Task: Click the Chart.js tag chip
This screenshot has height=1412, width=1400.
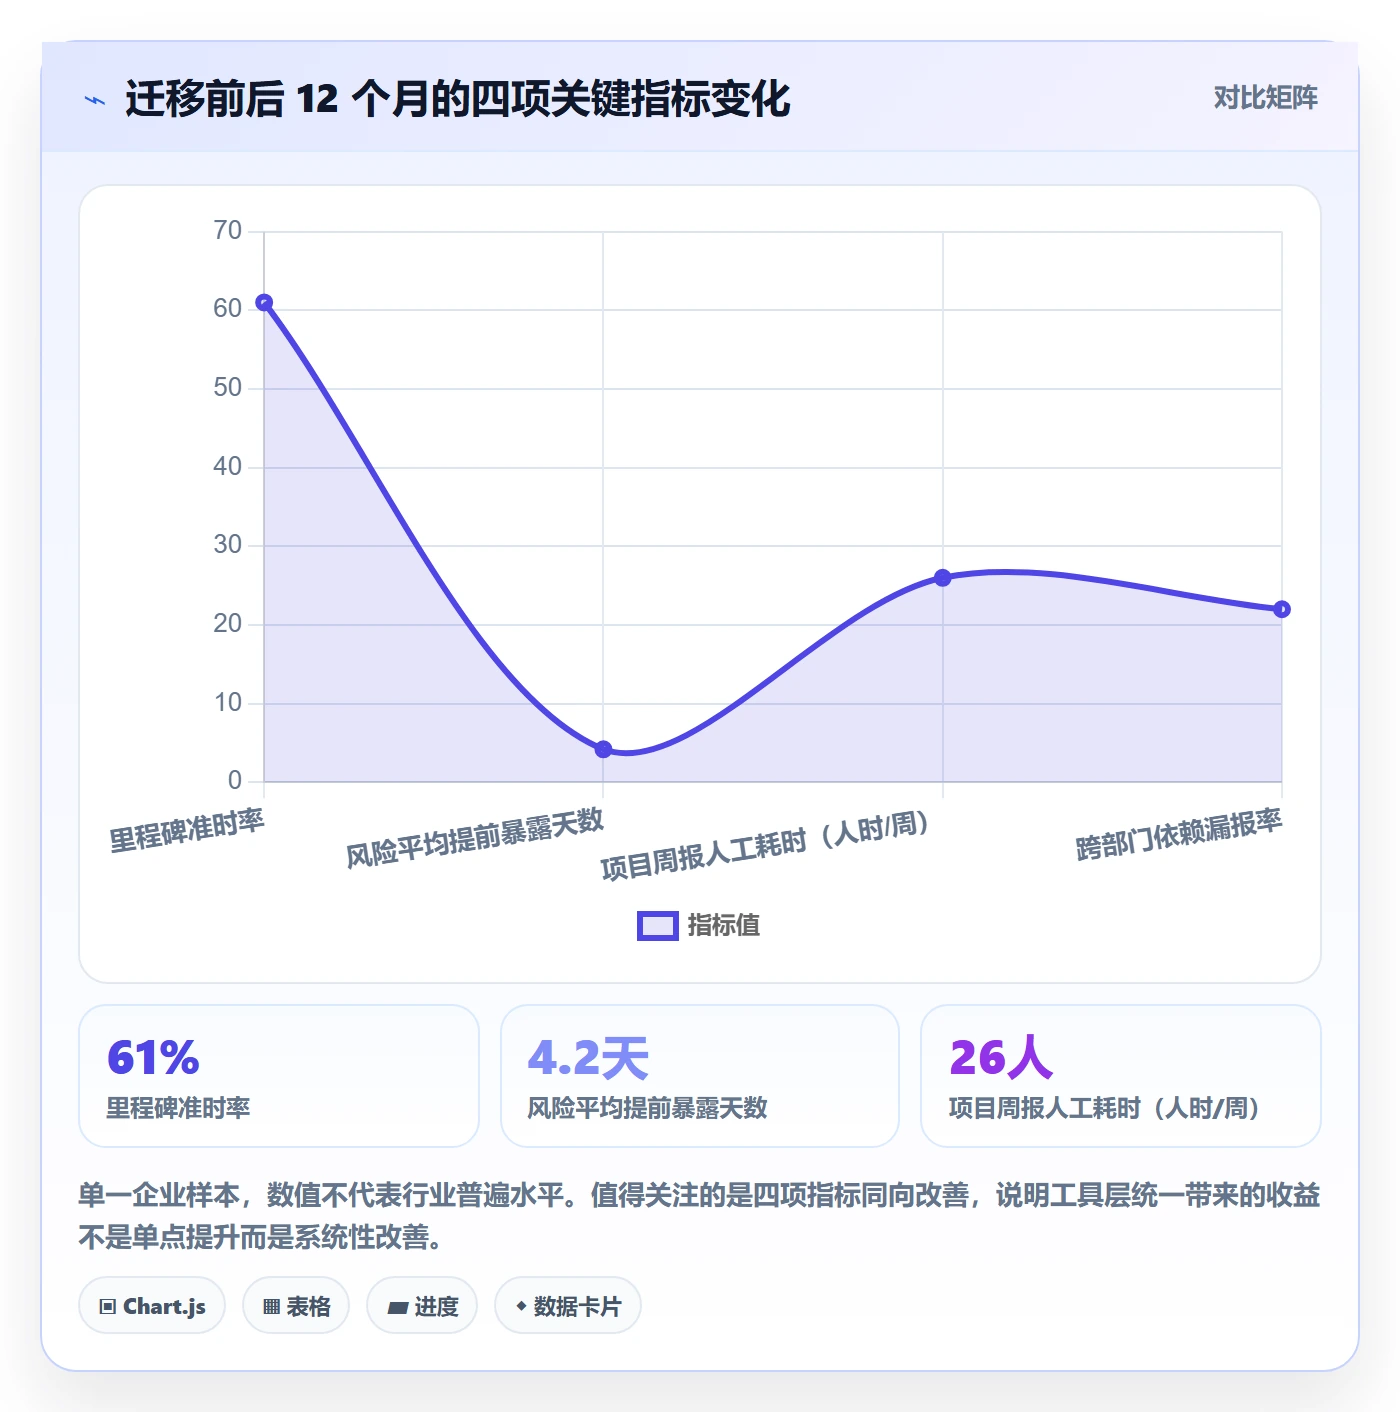Action: 152,1306
